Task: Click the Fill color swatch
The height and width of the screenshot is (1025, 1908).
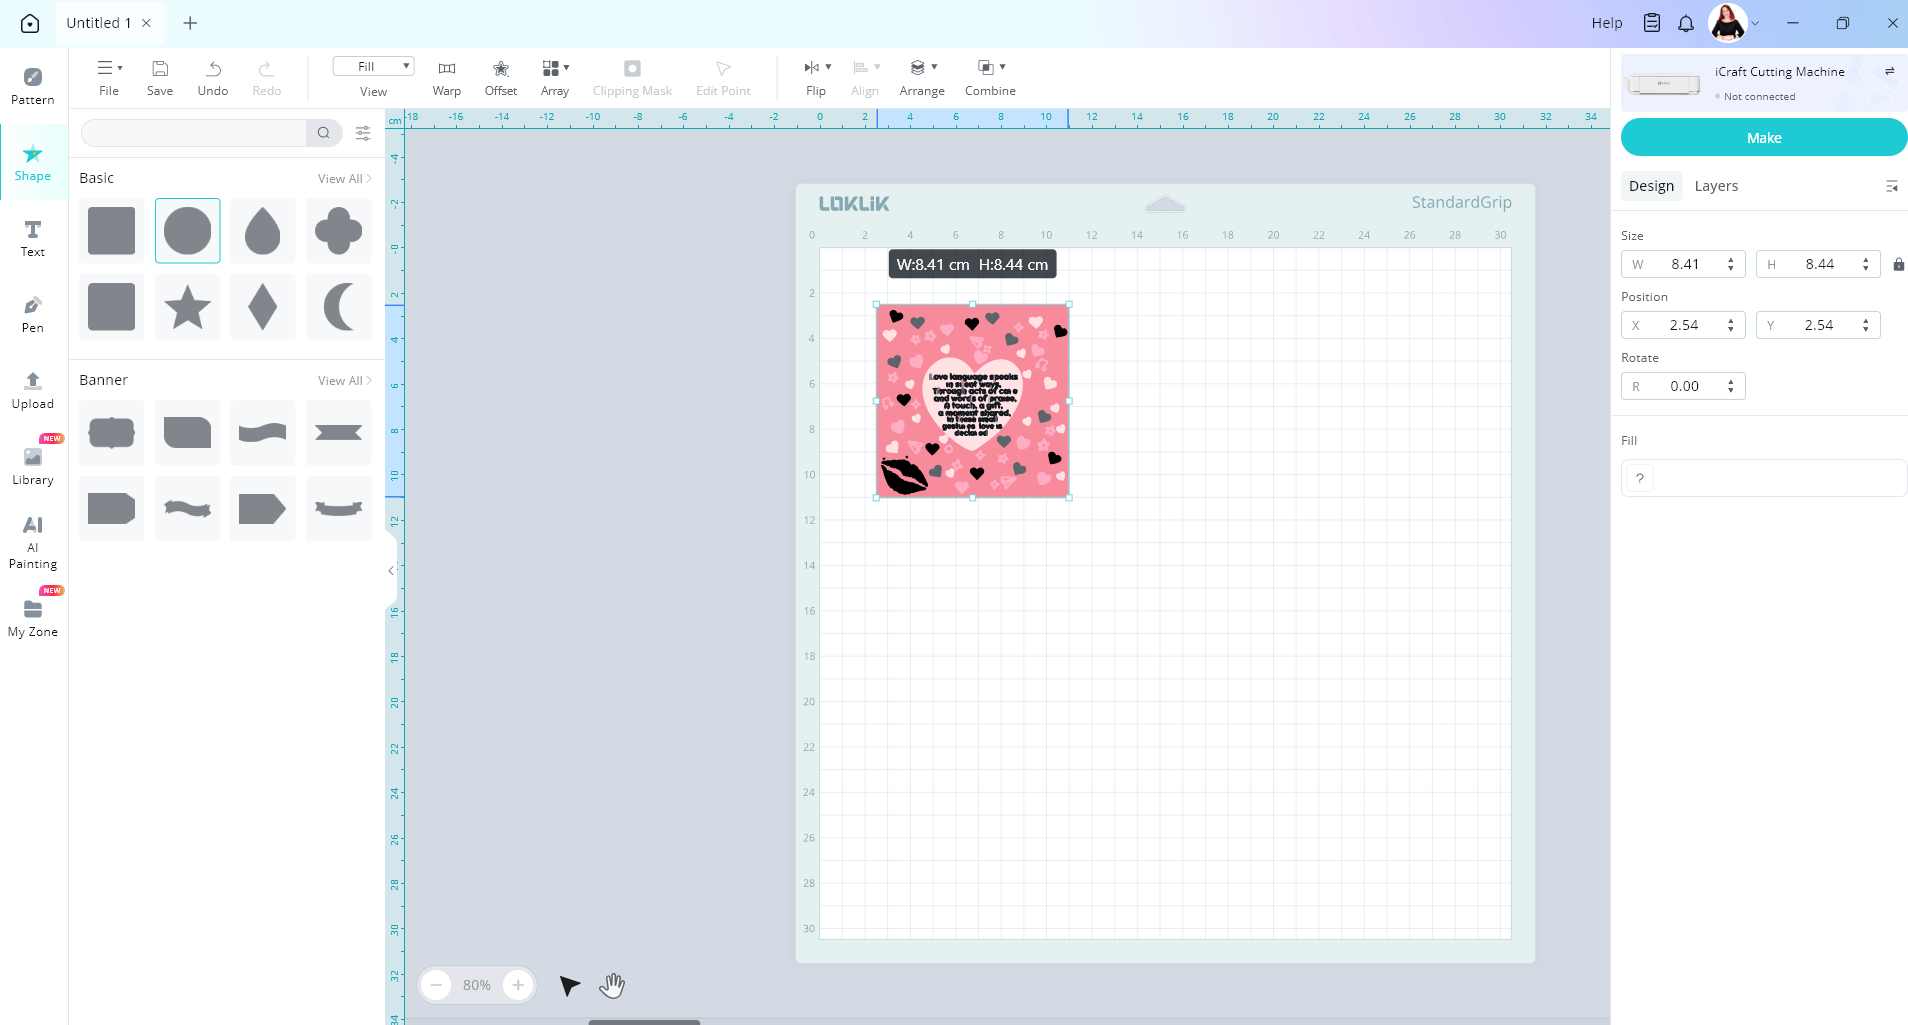Action: tap(1639, 478)
